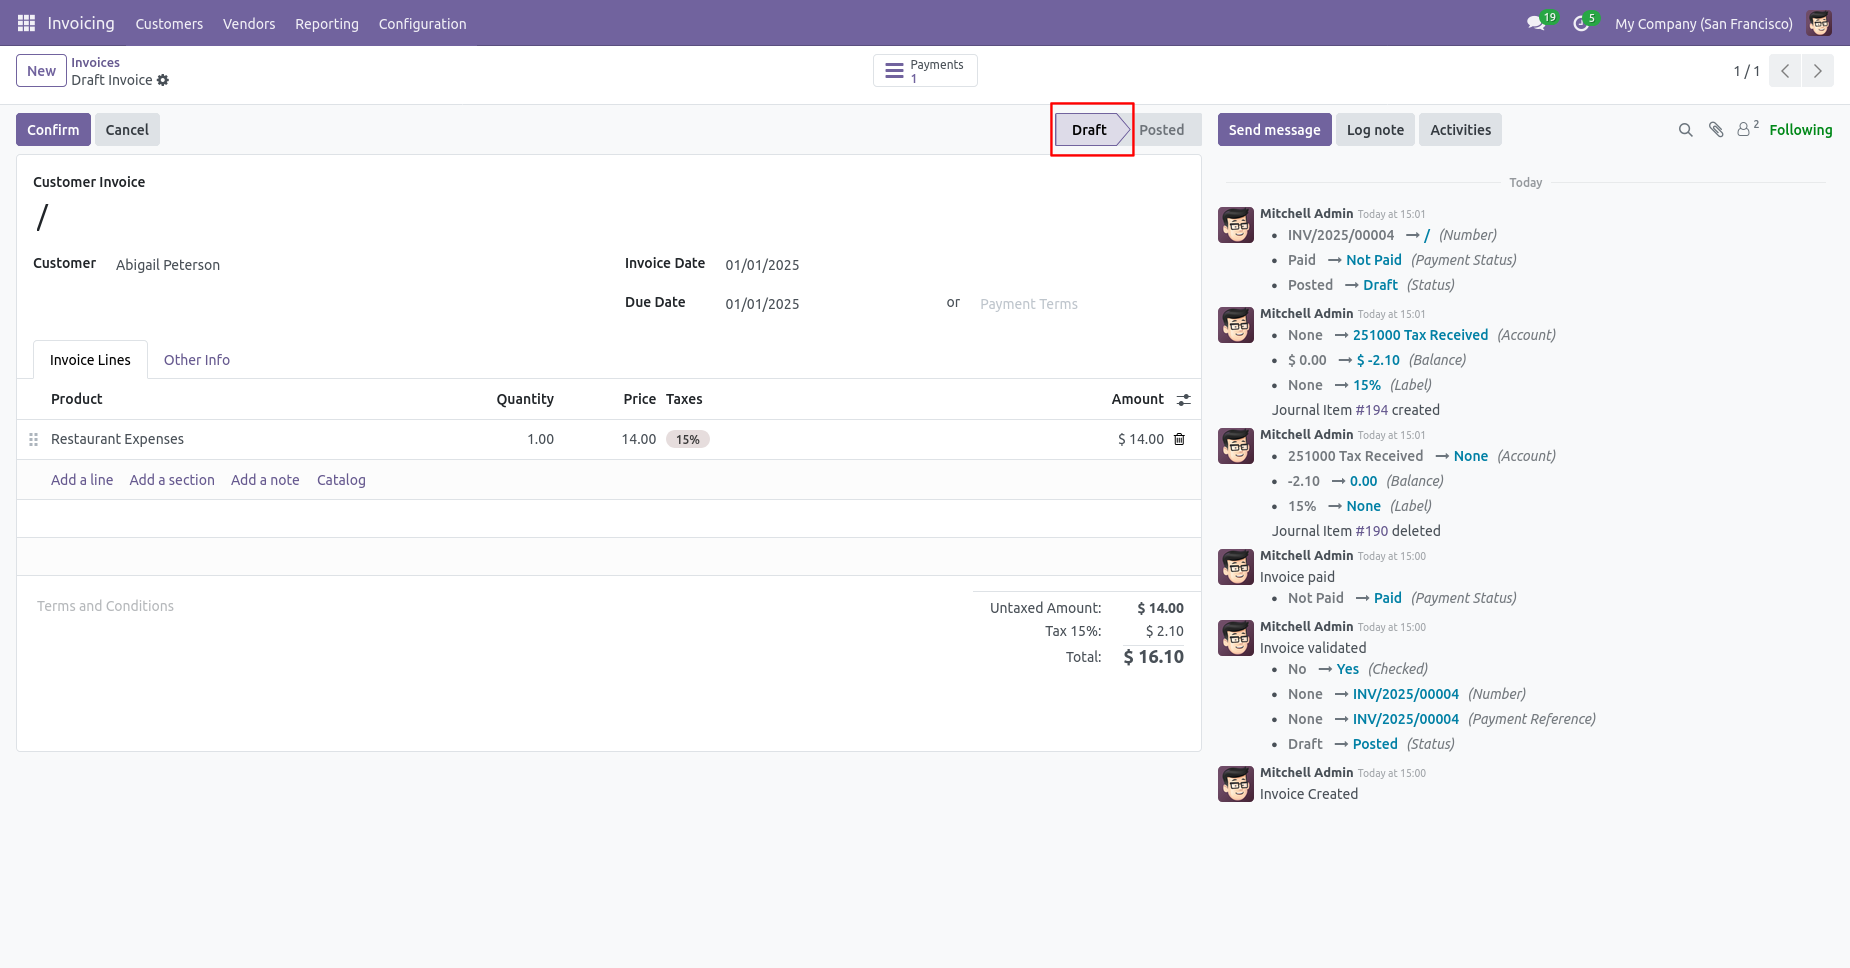Open the chat messages icon with badge 19
This screenshot has width=1850, height=968.
point(1537,23)
